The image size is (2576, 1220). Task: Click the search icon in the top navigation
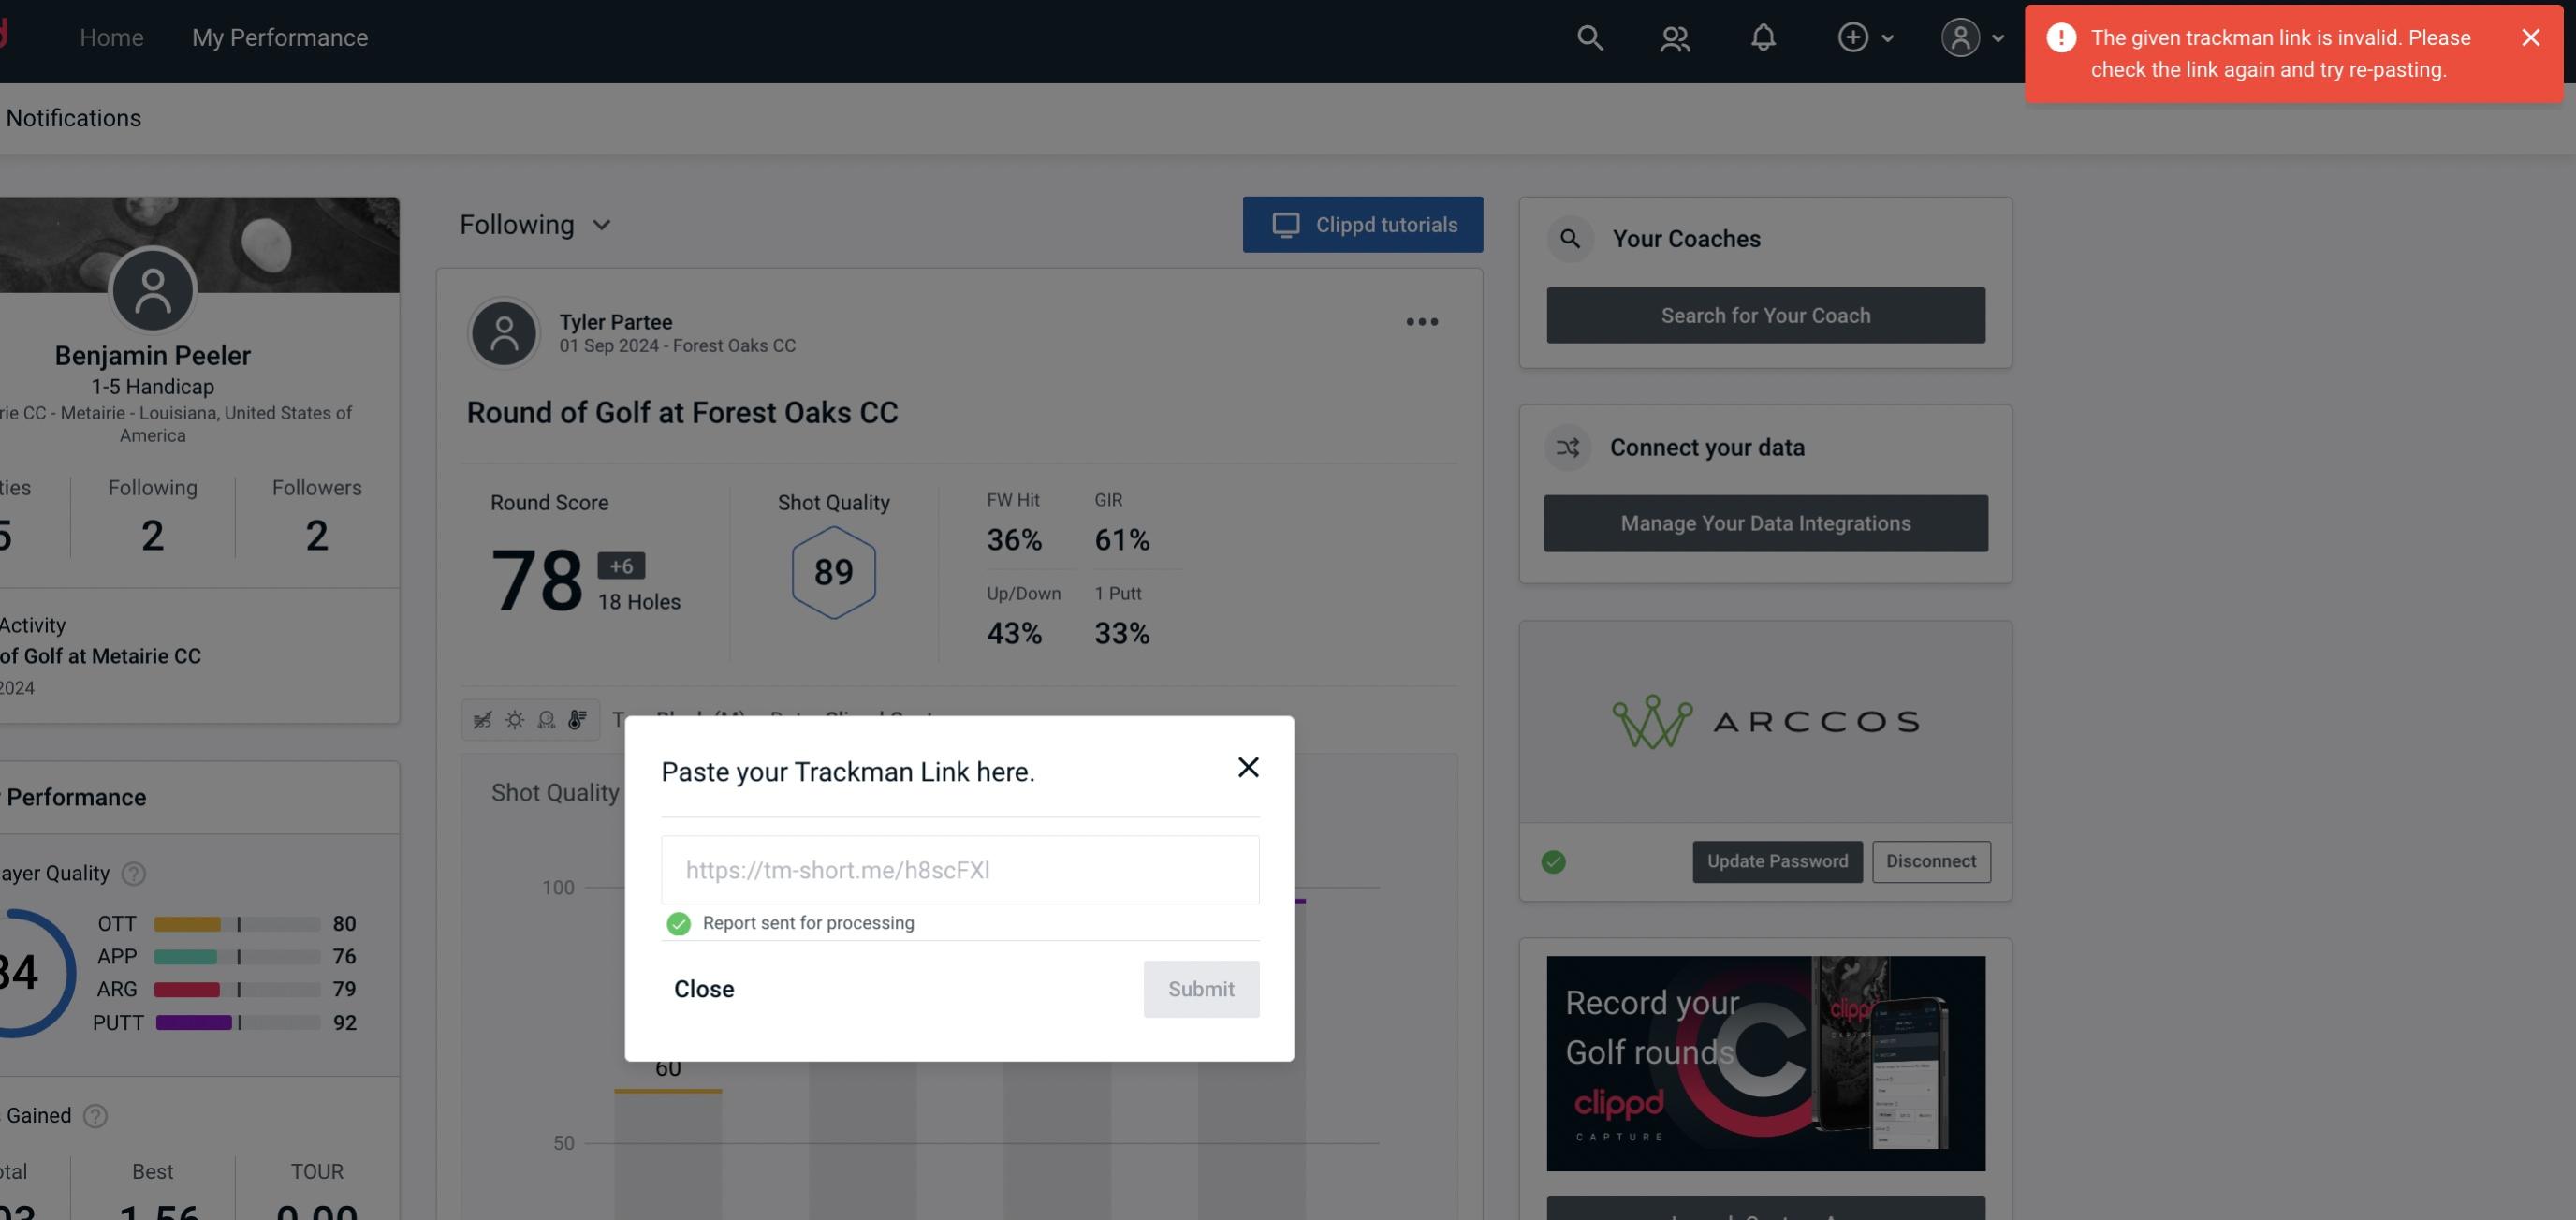point(1588,37)
